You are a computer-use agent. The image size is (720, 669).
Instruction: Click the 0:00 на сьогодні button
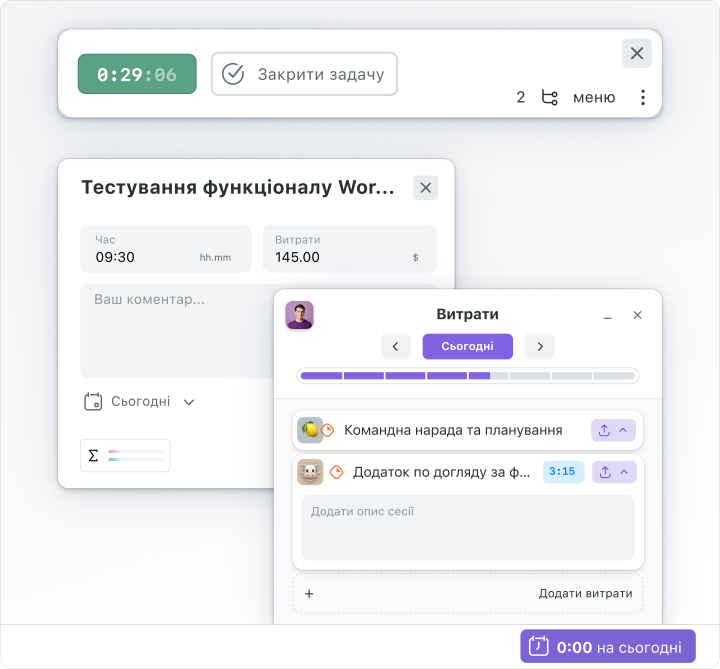click(x=608, y=646)
